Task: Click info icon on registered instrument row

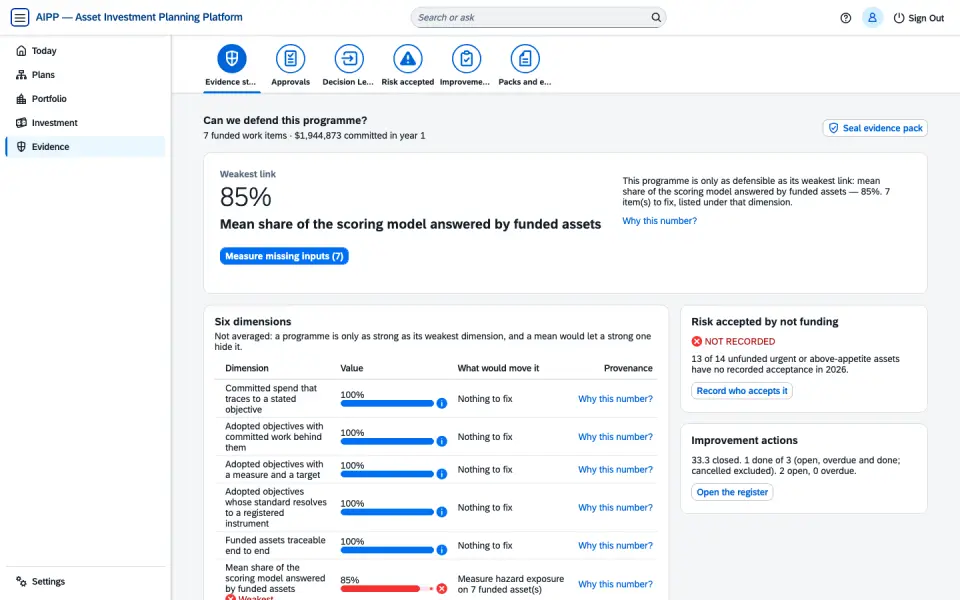Action: pos(441,512)
